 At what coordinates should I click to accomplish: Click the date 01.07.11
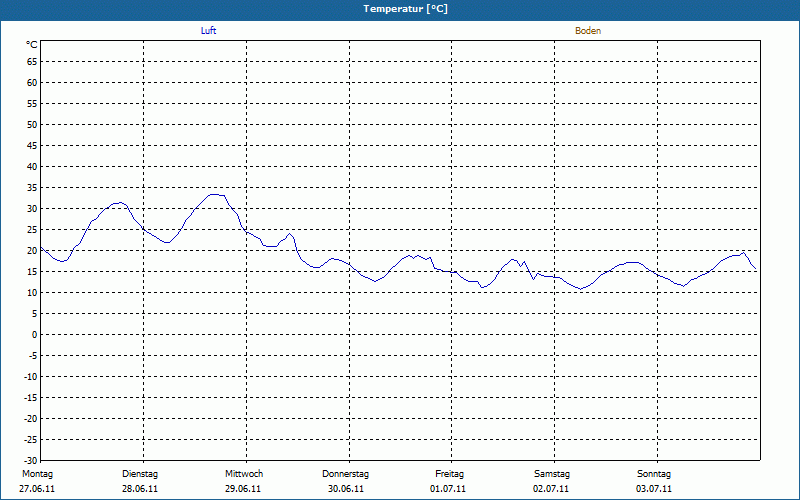[x=448, y=488]
